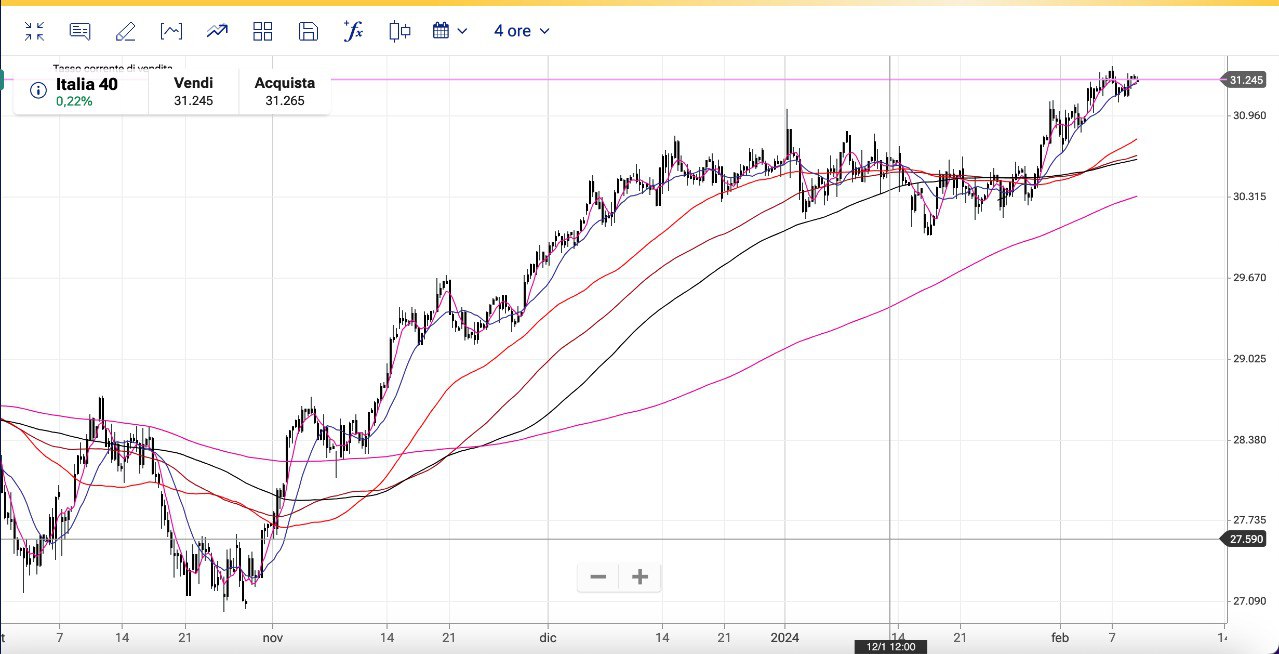Viewport: 1279px width, 654px height.
Task: Select the pencil drawing tool
Action: coord(125,31)
